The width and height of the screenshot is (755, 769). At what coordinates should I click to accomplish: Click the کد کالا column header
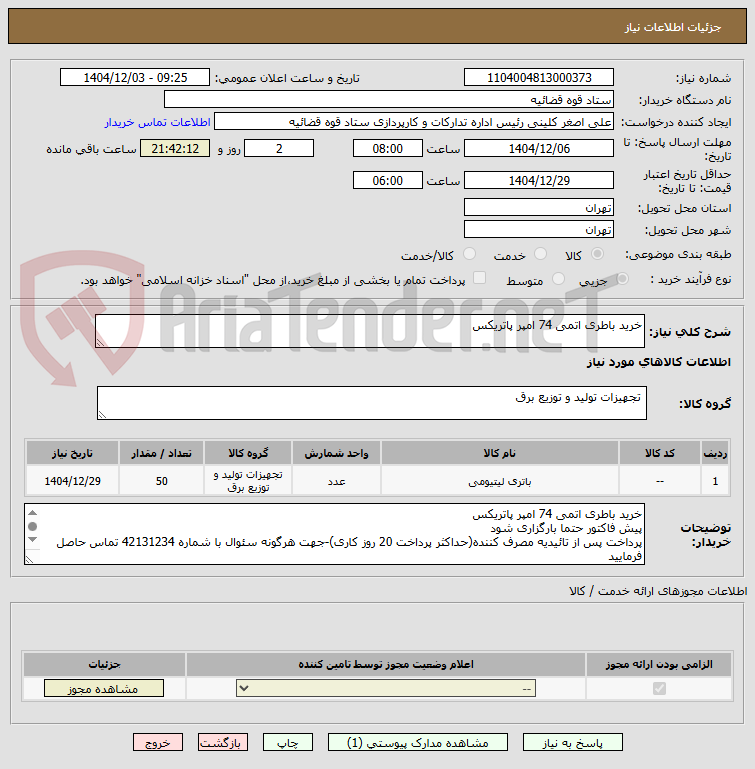tap(659, 453)
